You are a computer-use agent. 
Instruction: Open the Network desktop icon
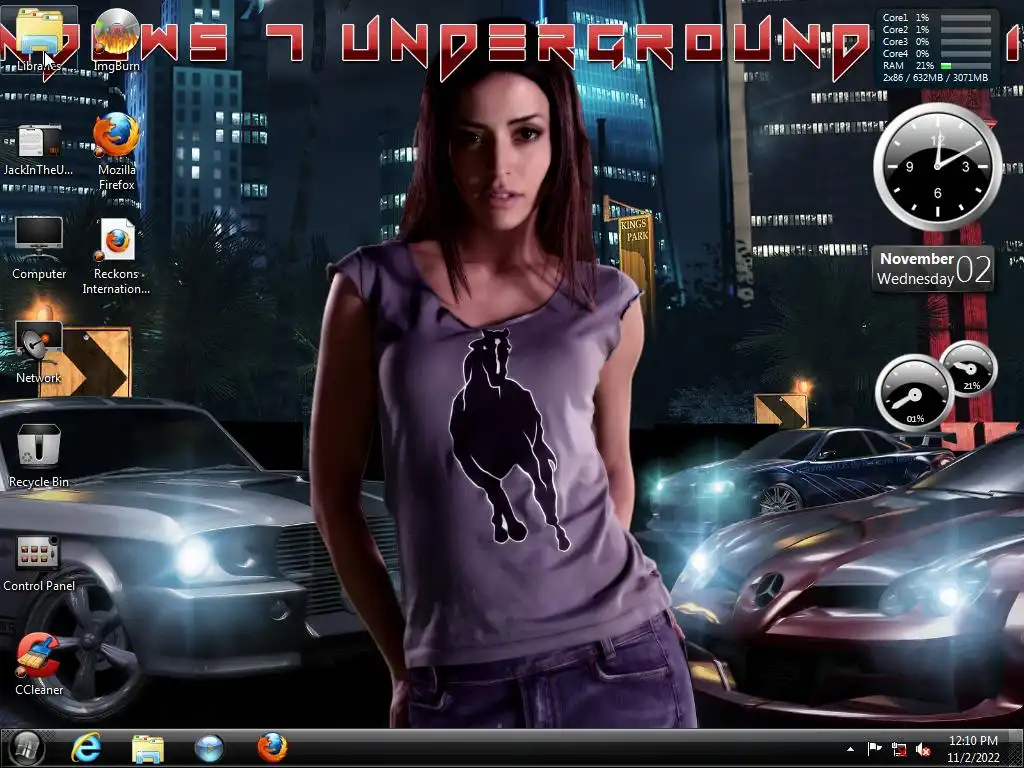(39, 353)
